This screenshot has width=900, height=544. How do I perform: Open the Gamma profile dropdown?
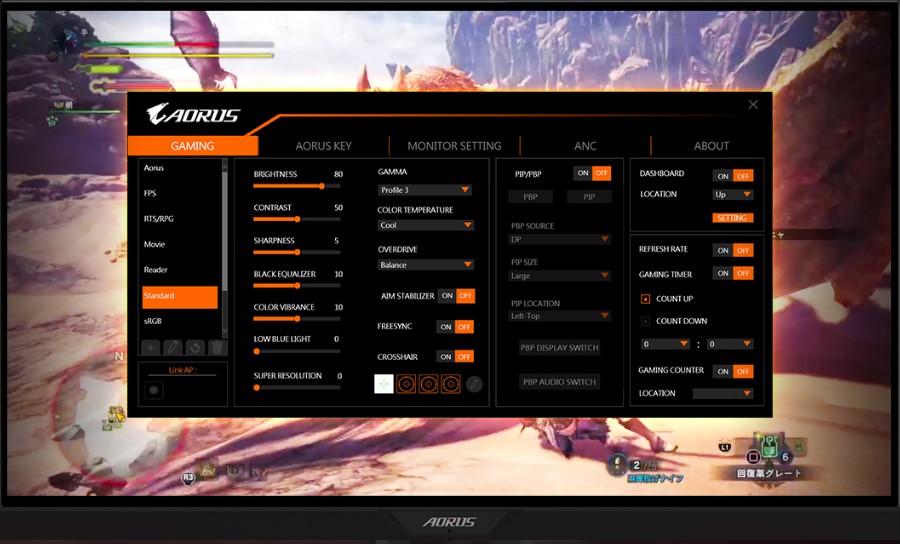click(x=425, y=190)
